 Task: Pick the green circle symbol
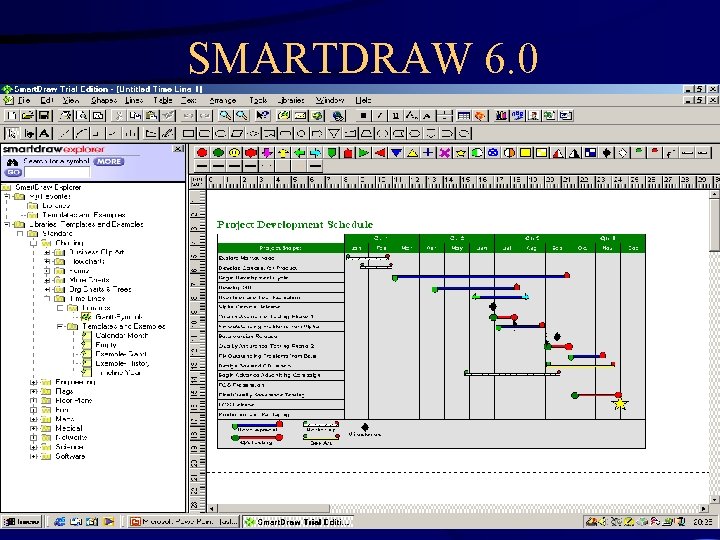(219, 152)
